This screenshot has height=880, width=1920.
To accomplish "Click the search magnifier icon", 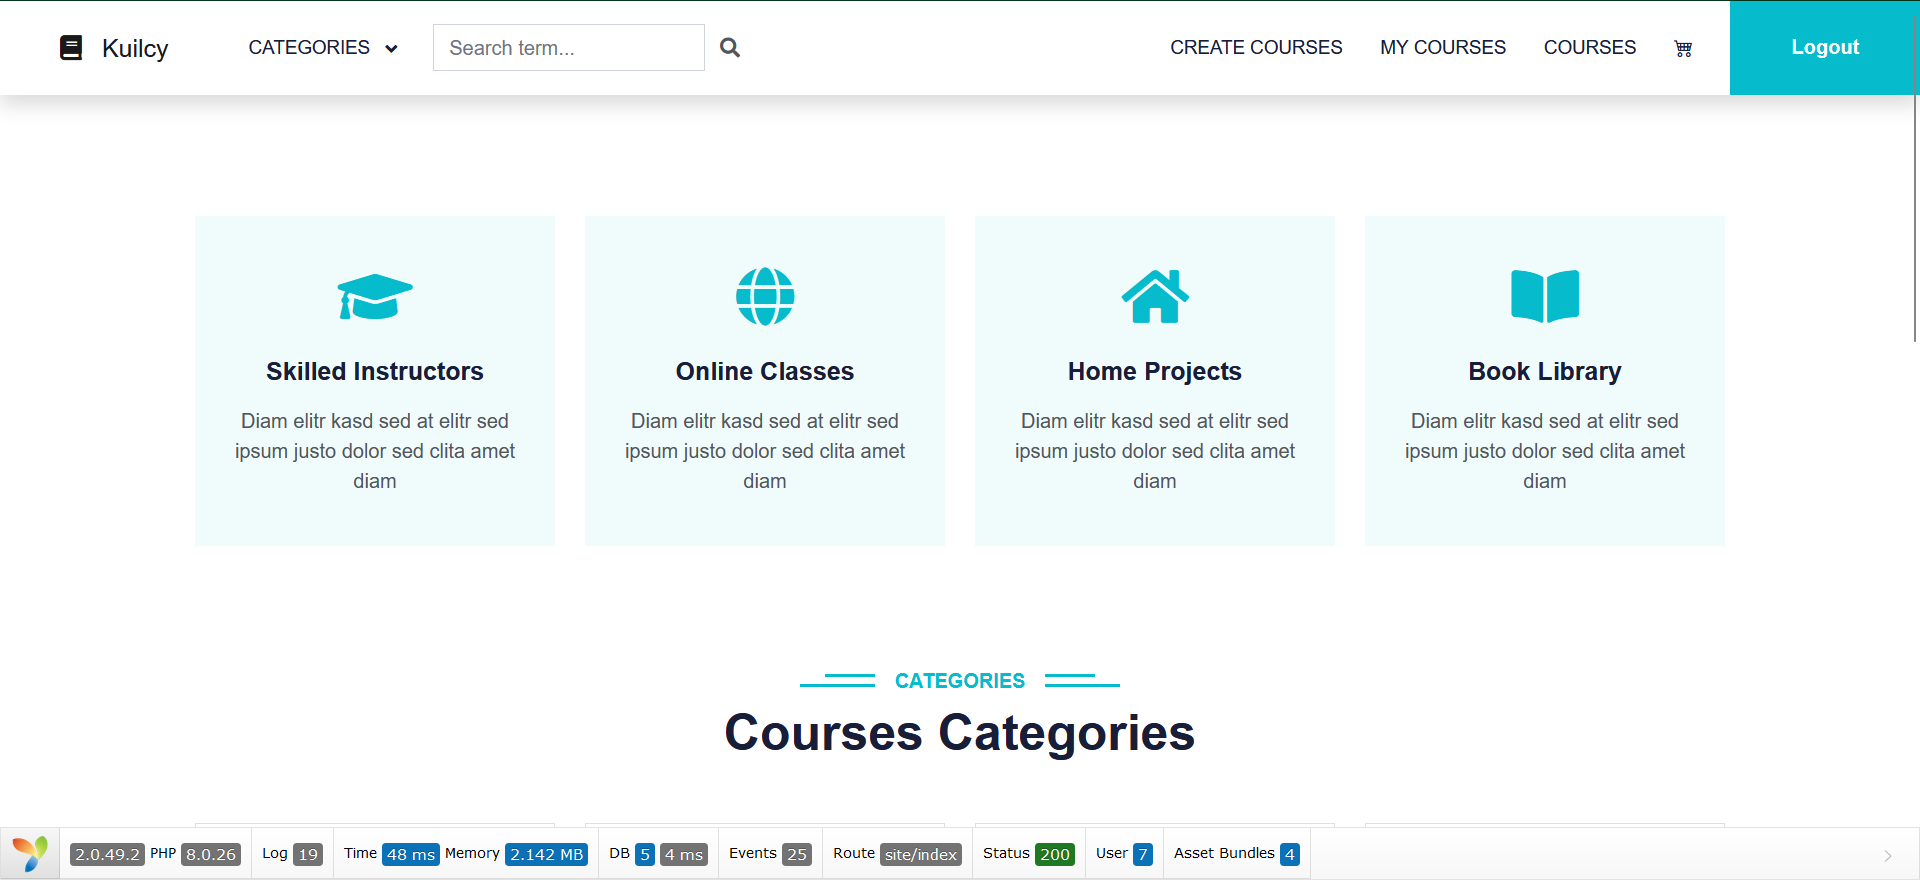I will coord(730,48).
